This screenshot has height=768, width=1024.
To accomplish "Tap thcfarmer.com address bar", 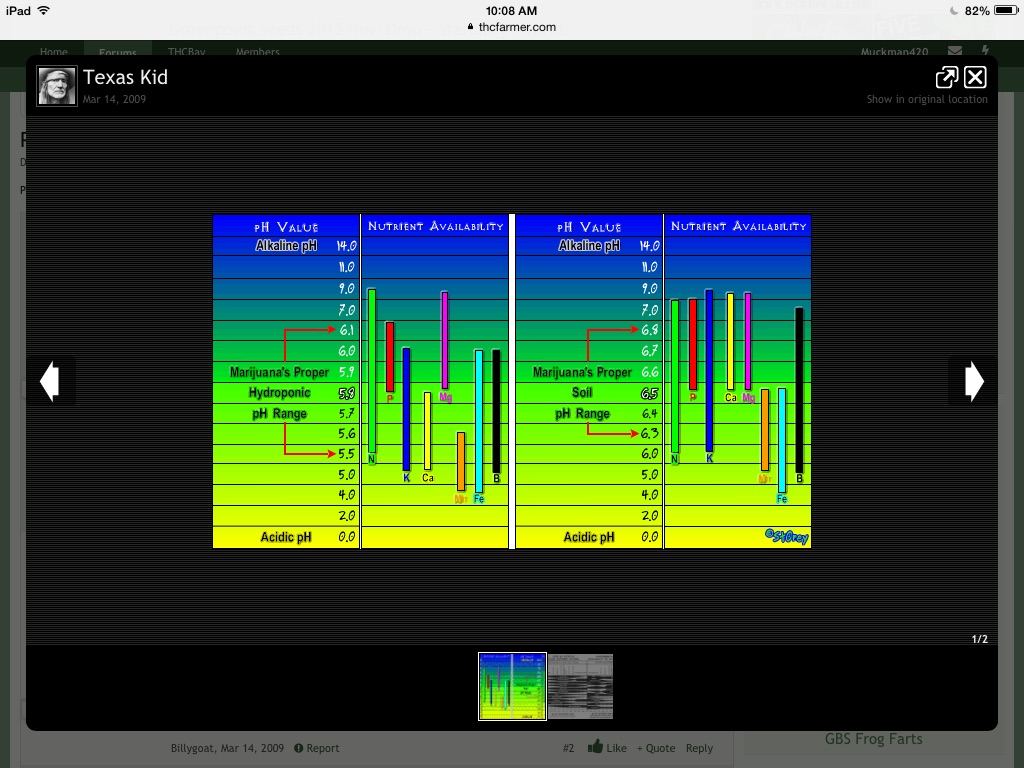I will coord(512,27).
